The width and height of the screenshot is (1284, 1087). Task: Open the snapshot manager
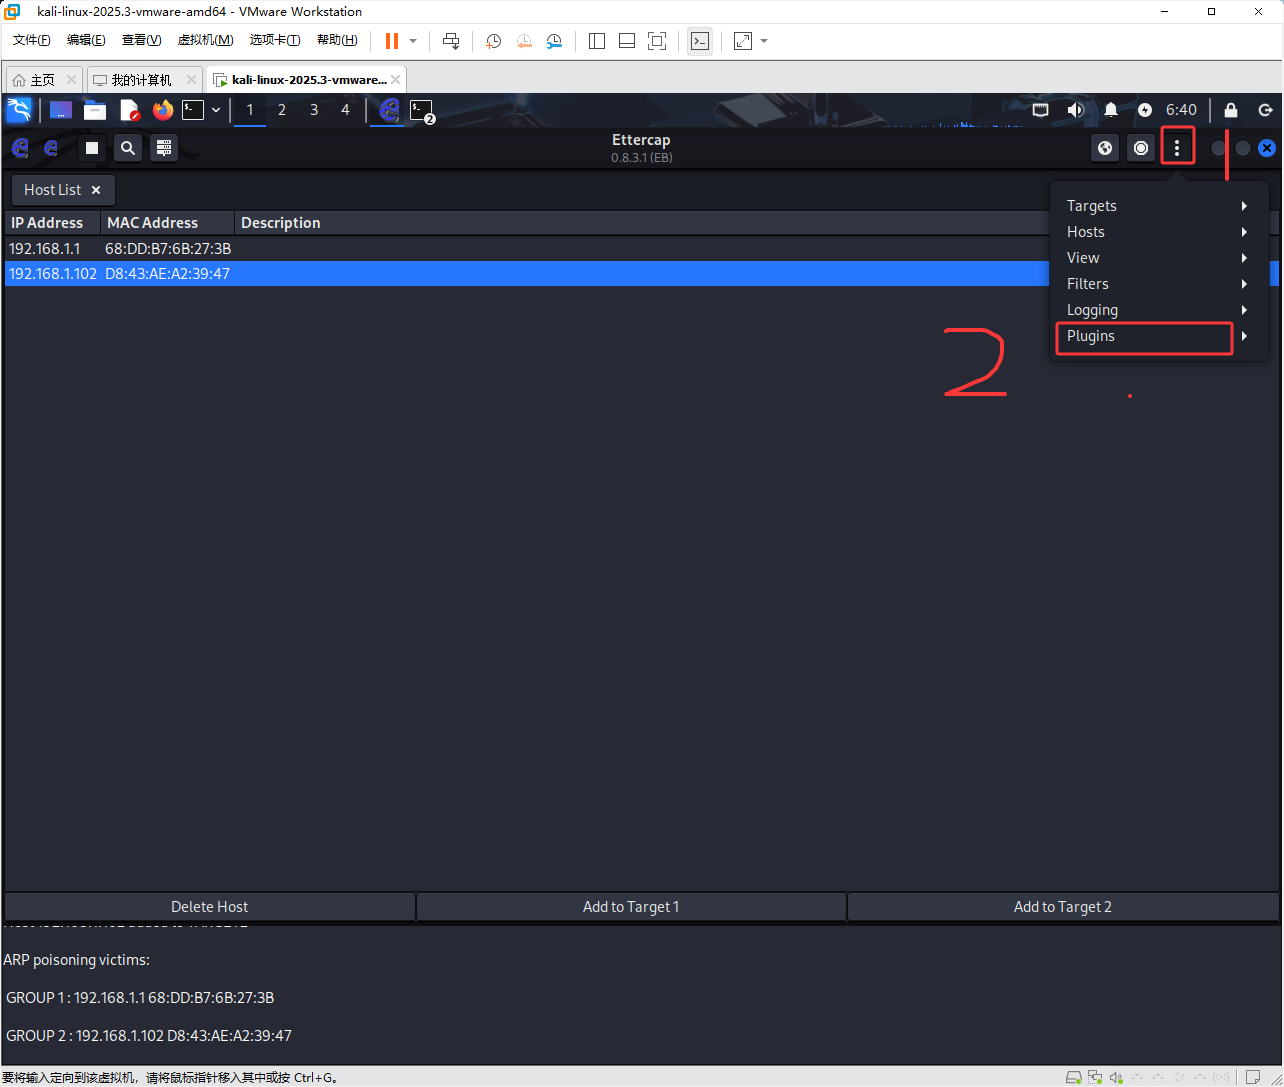point(554,41)
